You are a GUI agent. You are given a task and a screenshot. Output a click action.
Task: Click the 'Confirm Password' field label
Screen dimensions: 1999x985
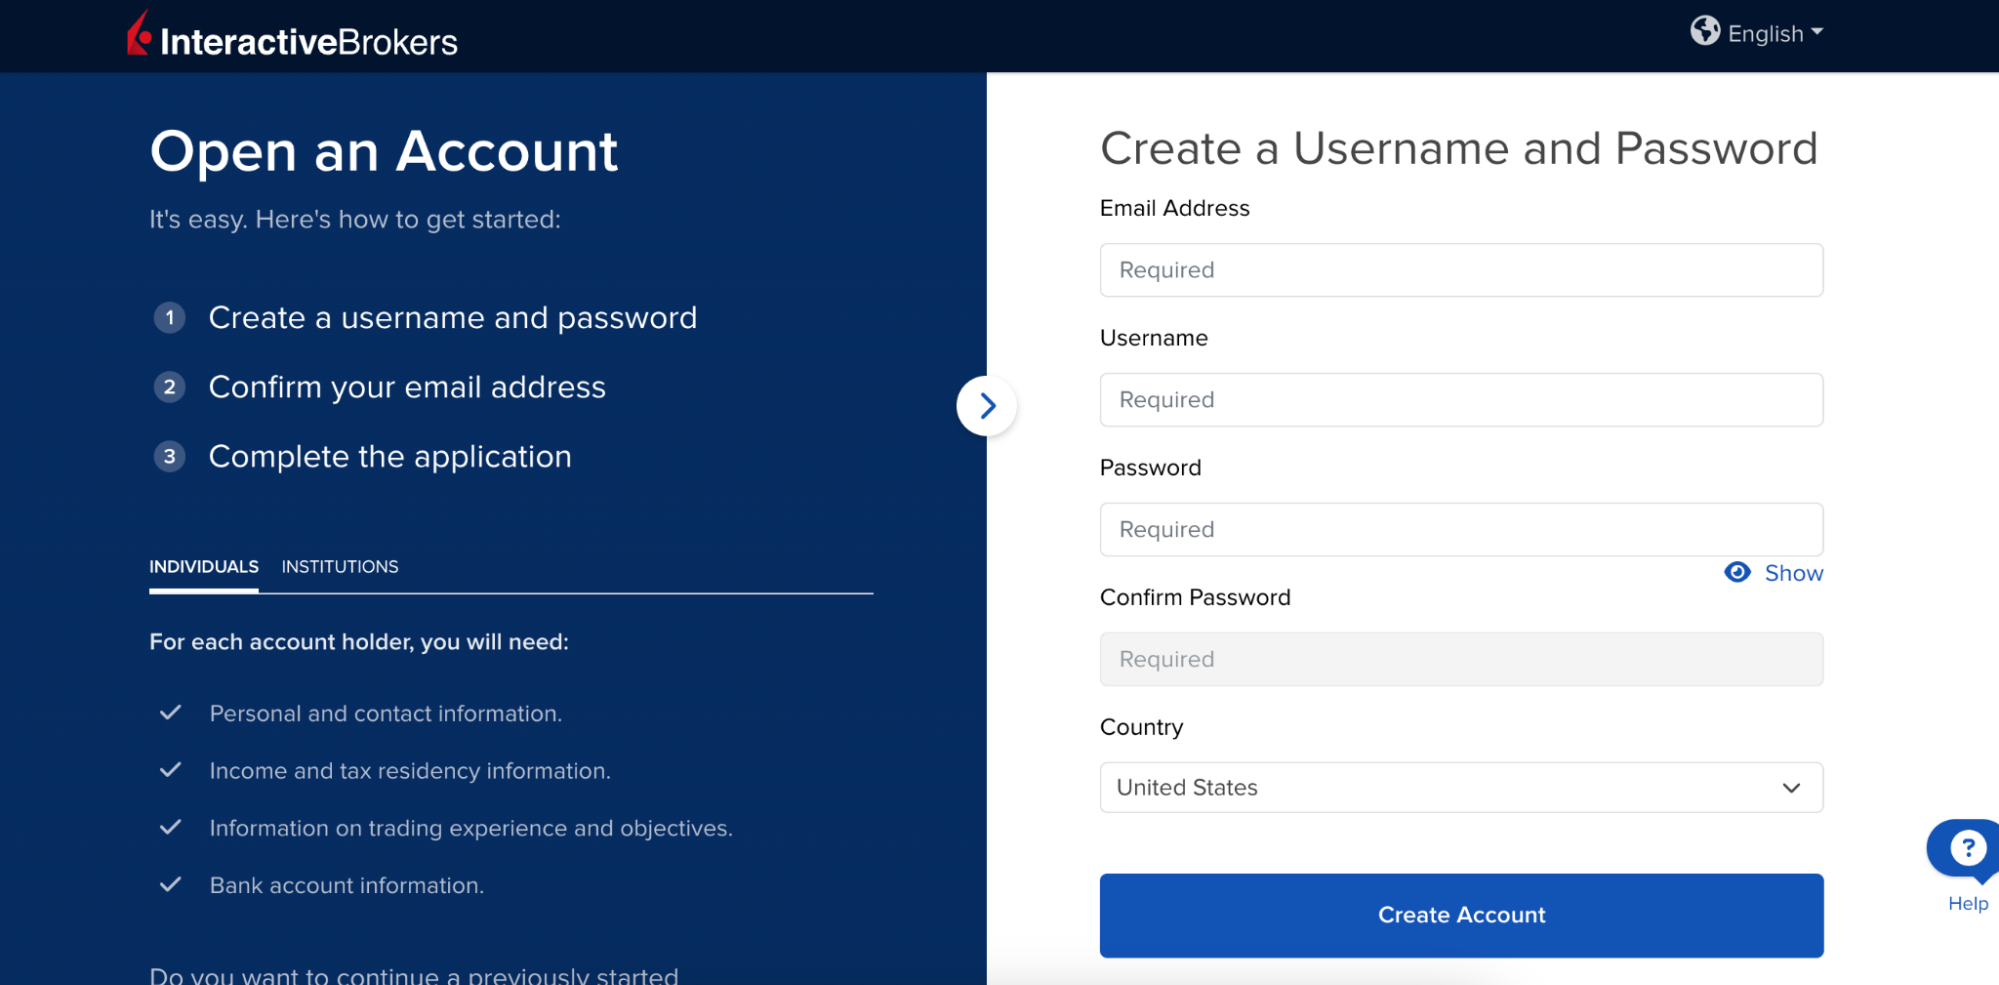pos(1195,597)
